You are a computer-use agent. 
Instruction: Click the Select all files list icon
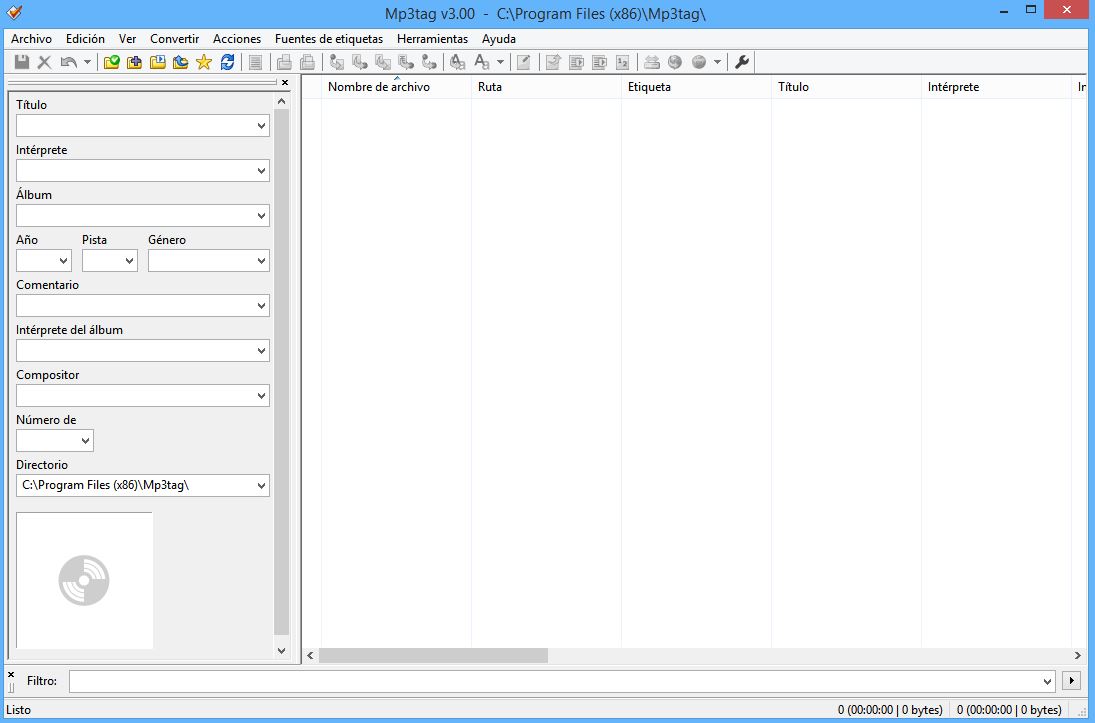click(x=256, y=62)
